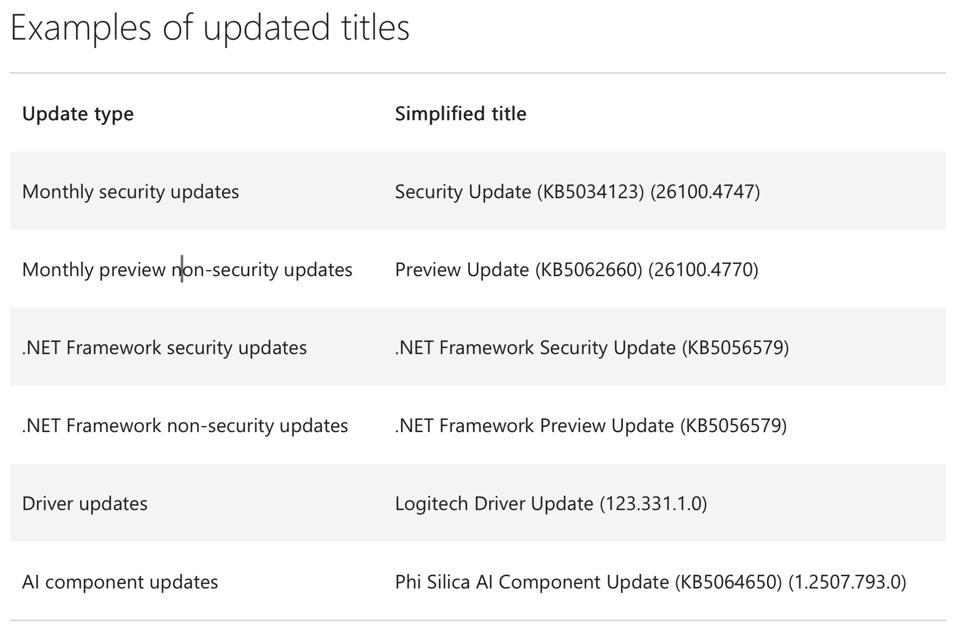Screen dimensions: 959x642
Task: Select the '.NET Framework security updates' cell
Action: click(164, 348)
